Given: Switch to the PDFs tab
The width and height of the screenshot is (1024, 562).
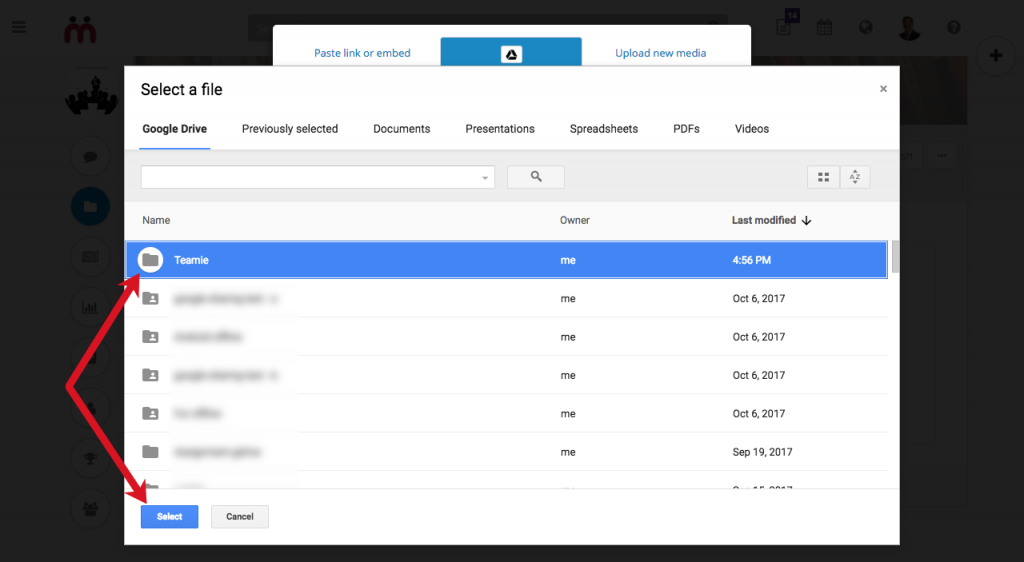Looking at the screenshot, I should click(686, 129).
